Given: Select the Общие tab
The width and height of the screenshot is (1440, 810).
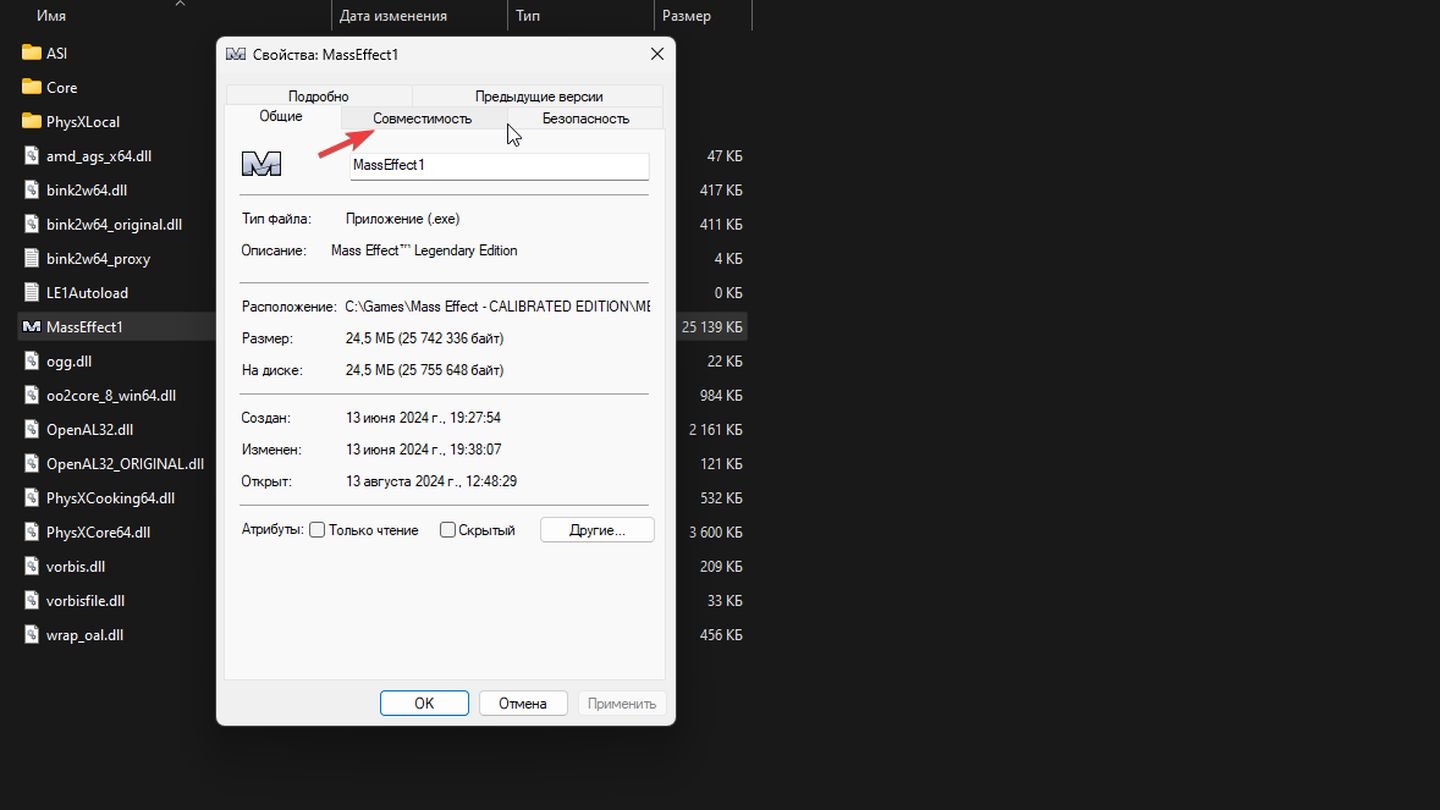Looking at the screenshot, I should [281, 117].
